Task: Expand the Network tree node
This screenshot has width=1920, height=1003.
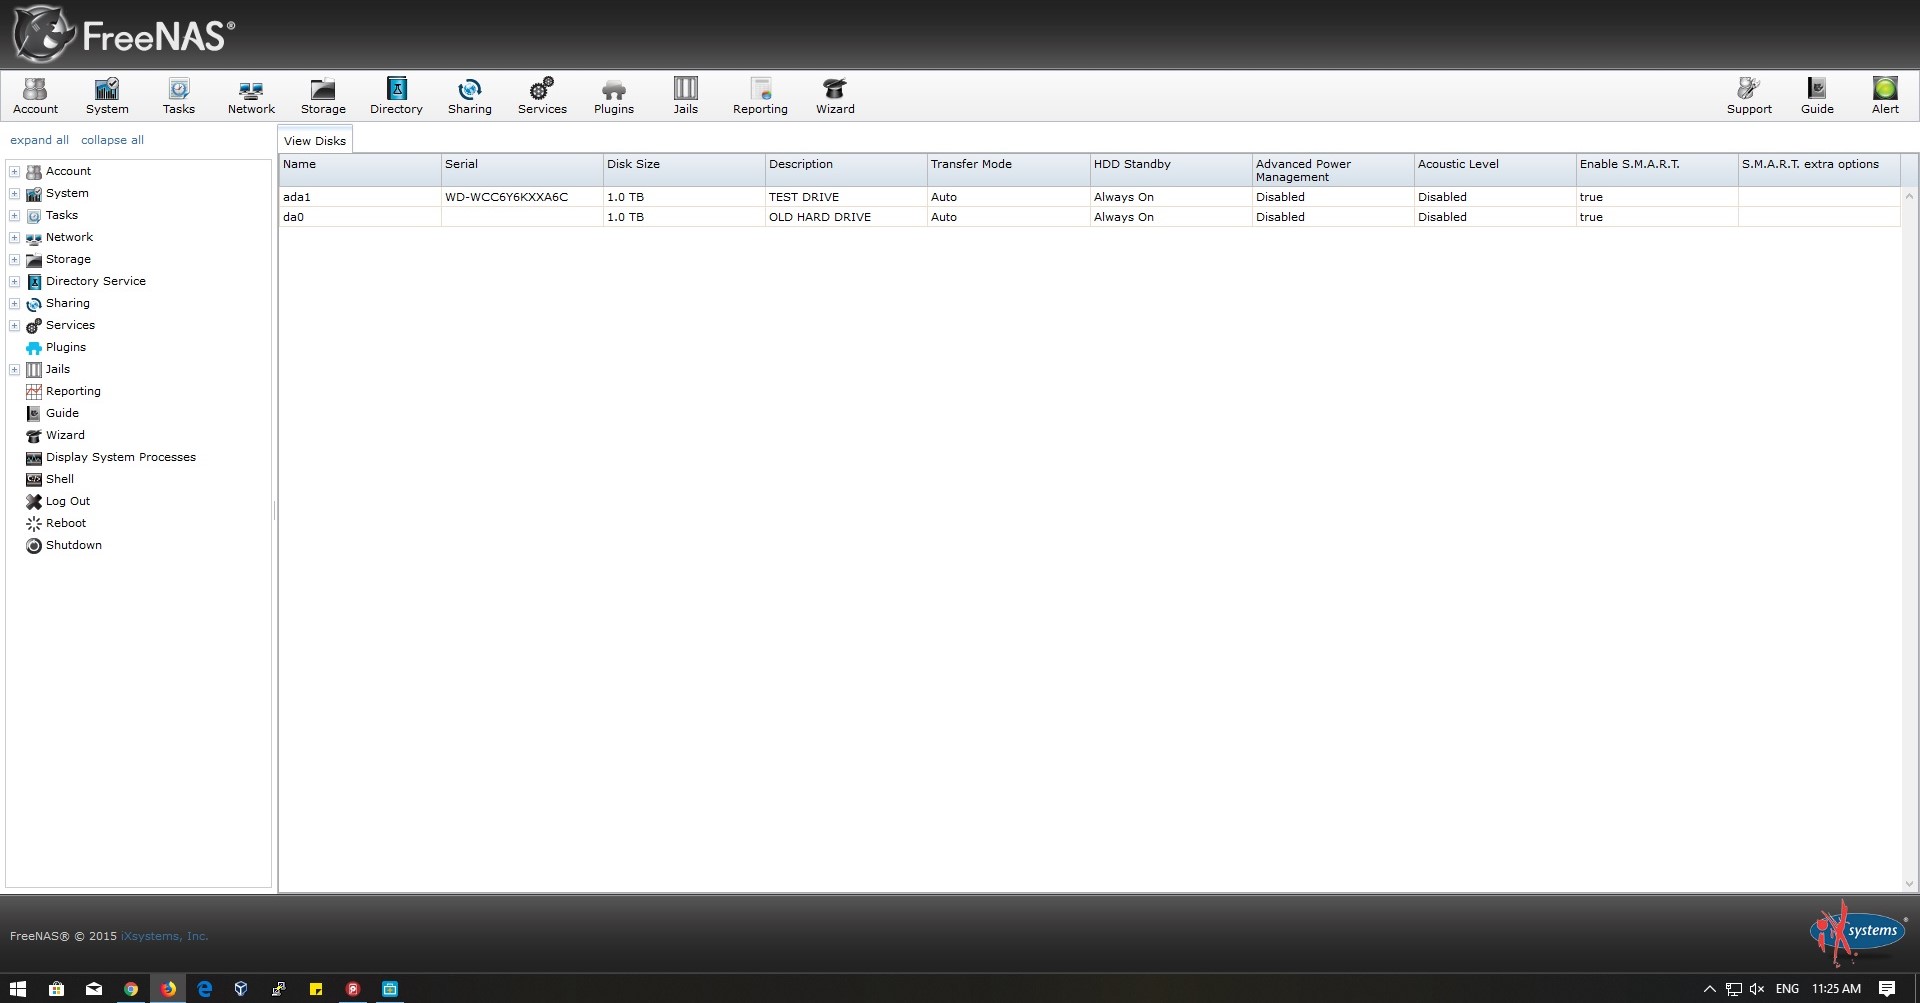Action: (15, 238)
